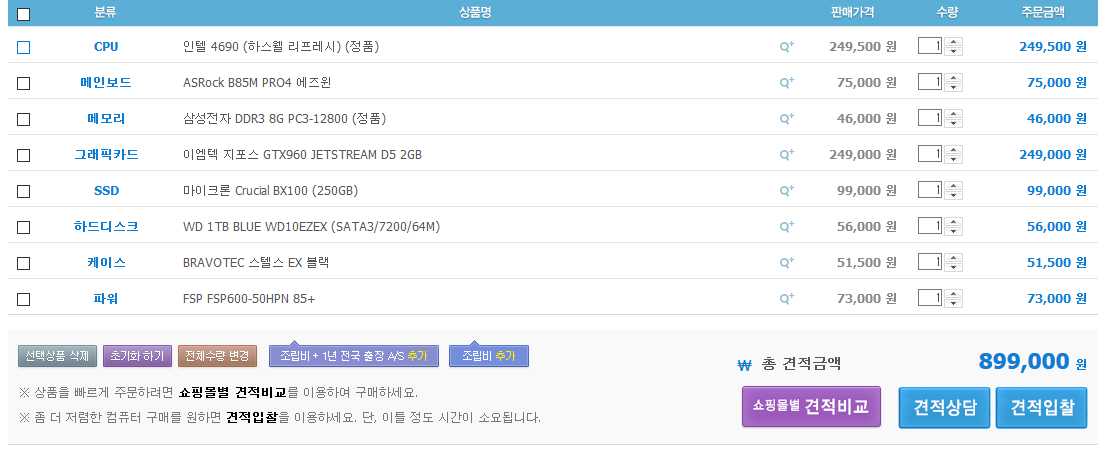
Task: Open the 메인보드 category link
Action: click(x=106, y=83)
